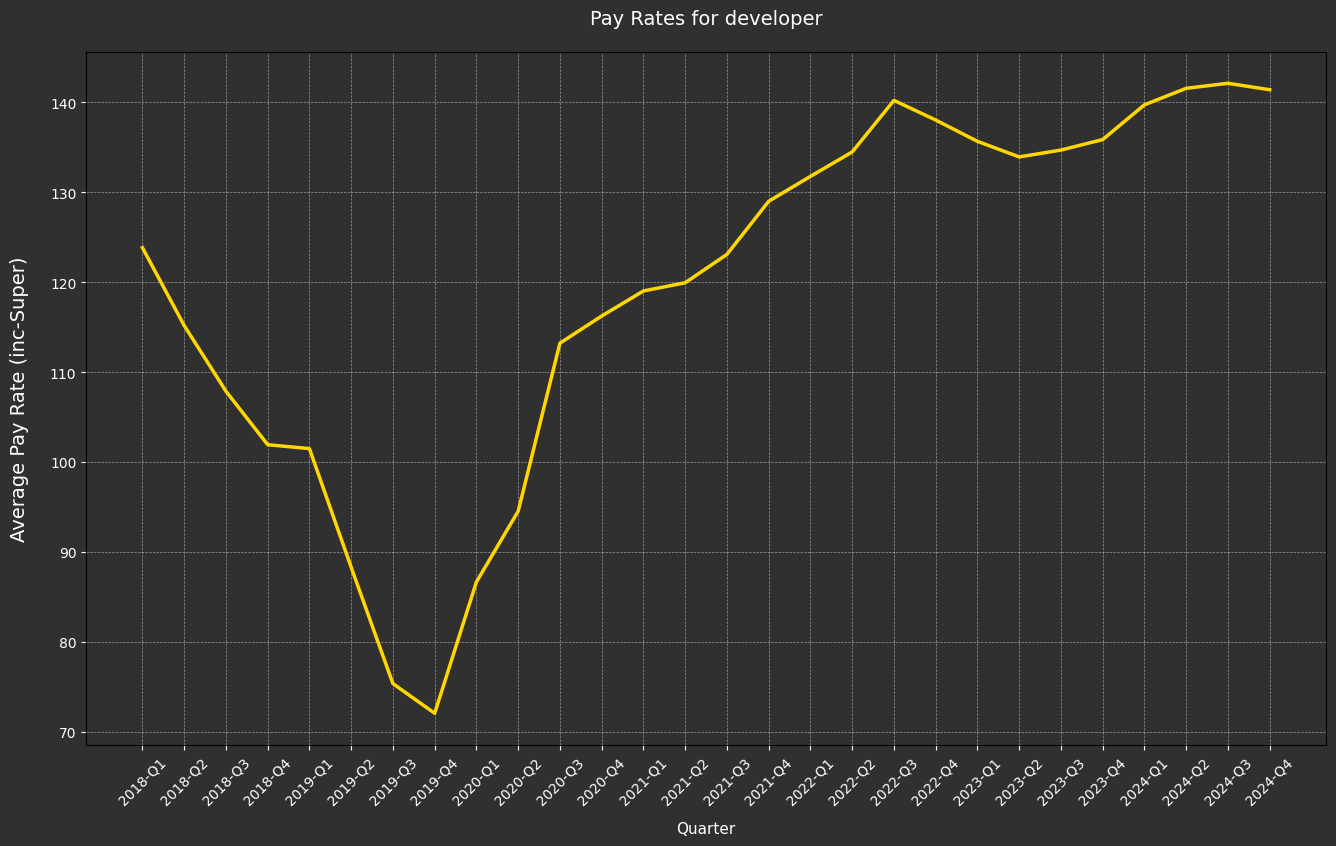Click the 'Average Pay Rate (inc-Super)' y-axis label
Viewport: 1336px width, 846px height.
[x=19, y=399]
